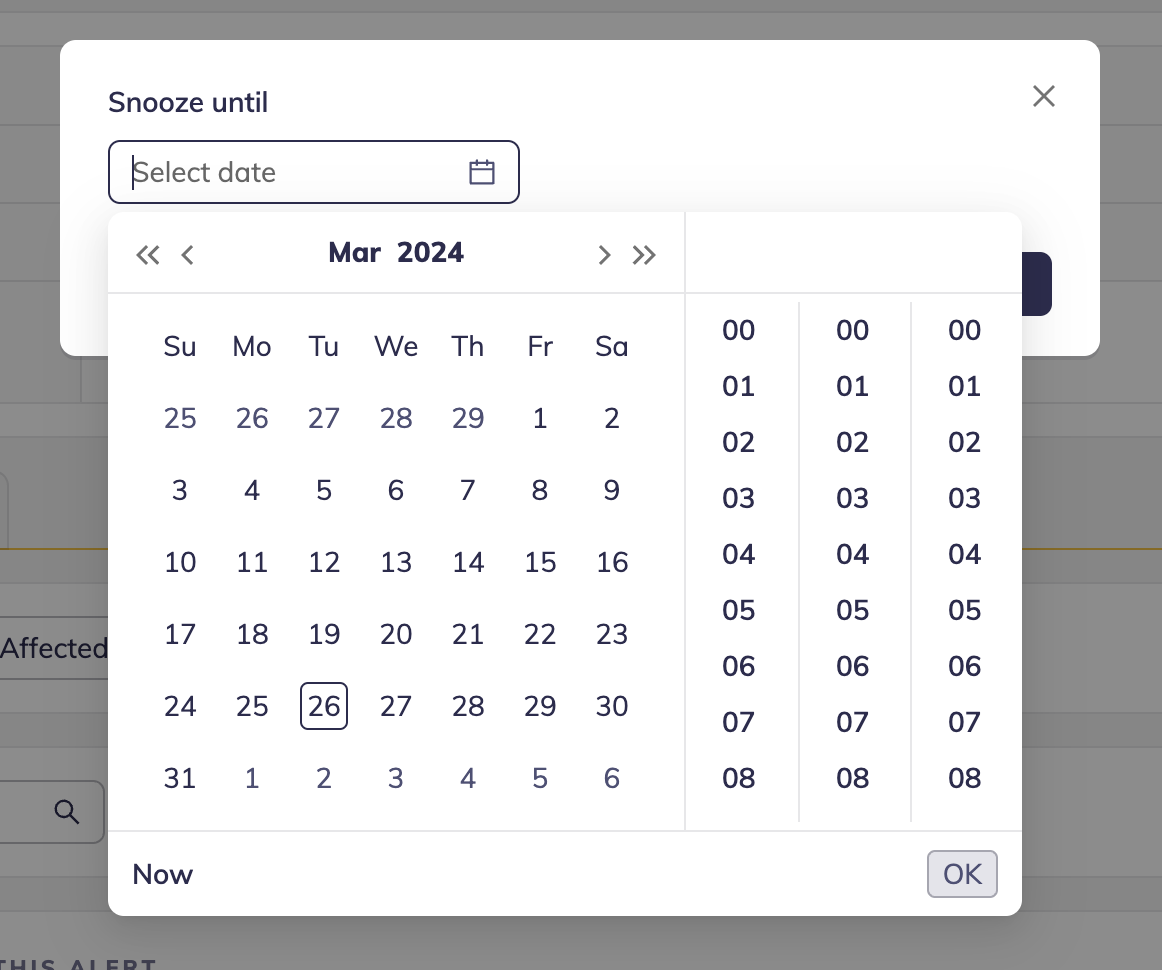Click the search magnifier icon

pyautogui.click(x=67, y=812)
